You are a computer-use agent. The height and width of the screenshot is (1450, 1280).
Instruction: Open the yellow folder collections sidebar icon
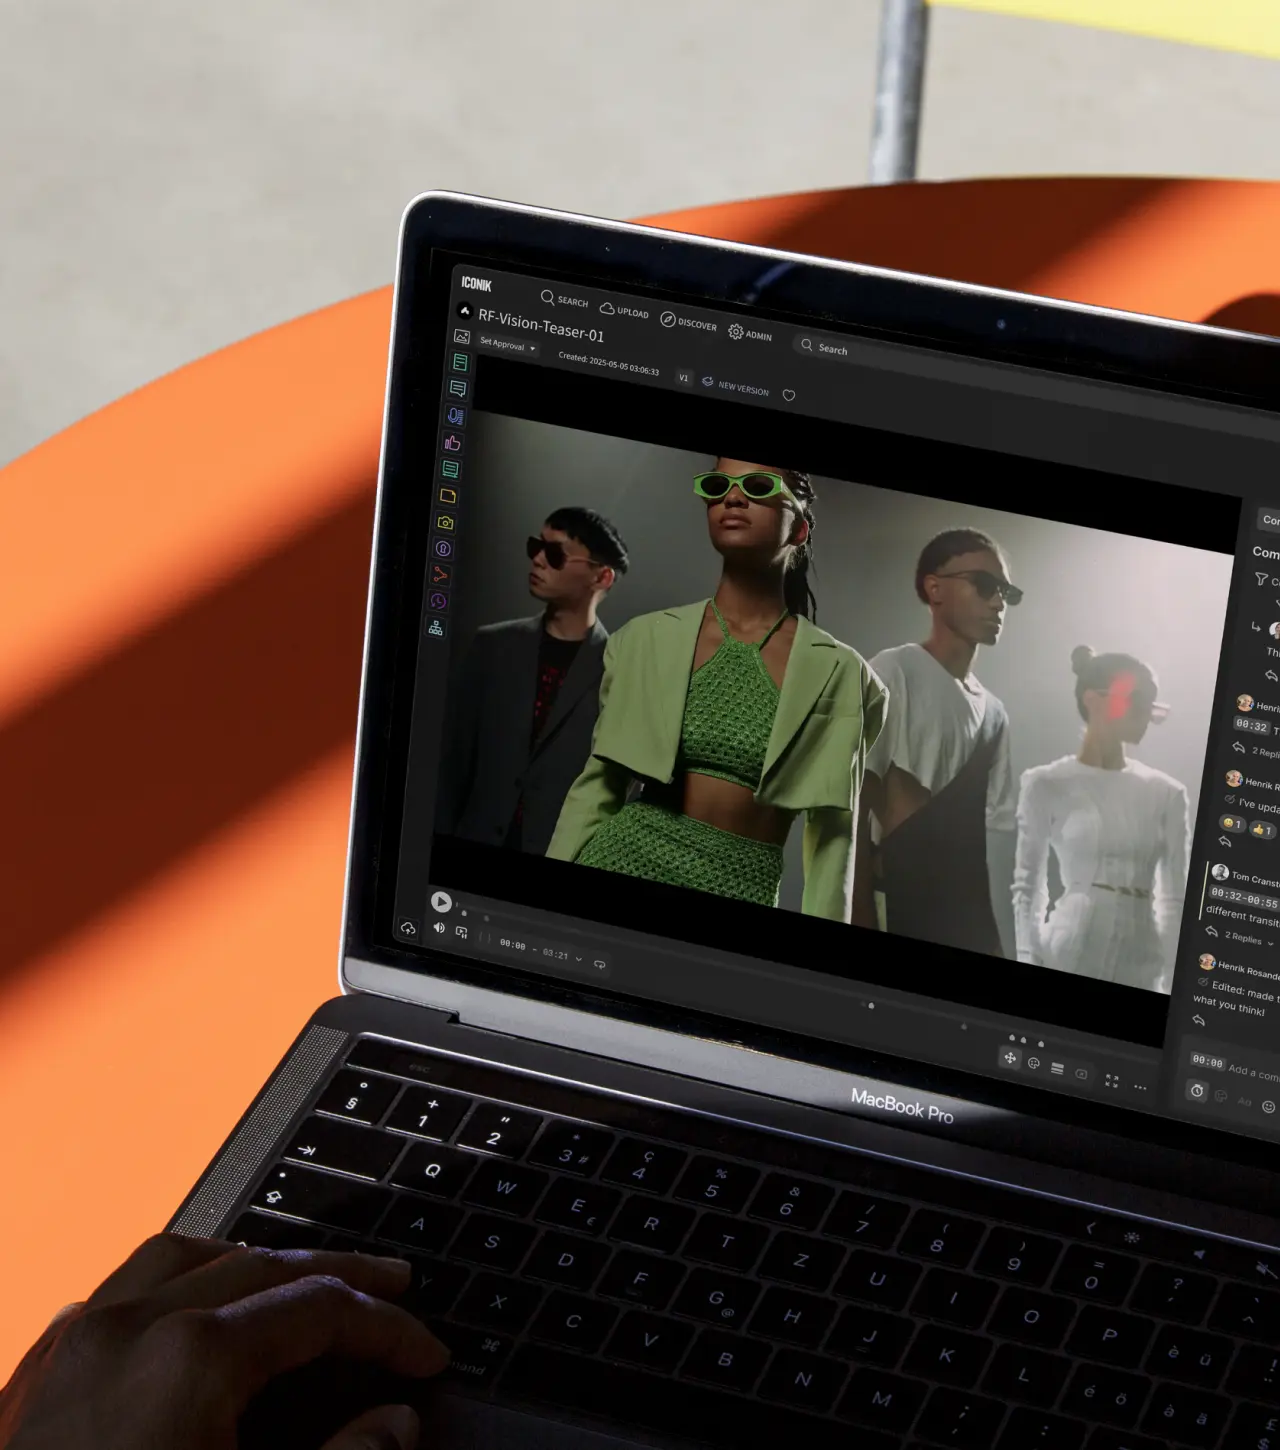pos(448,496)
